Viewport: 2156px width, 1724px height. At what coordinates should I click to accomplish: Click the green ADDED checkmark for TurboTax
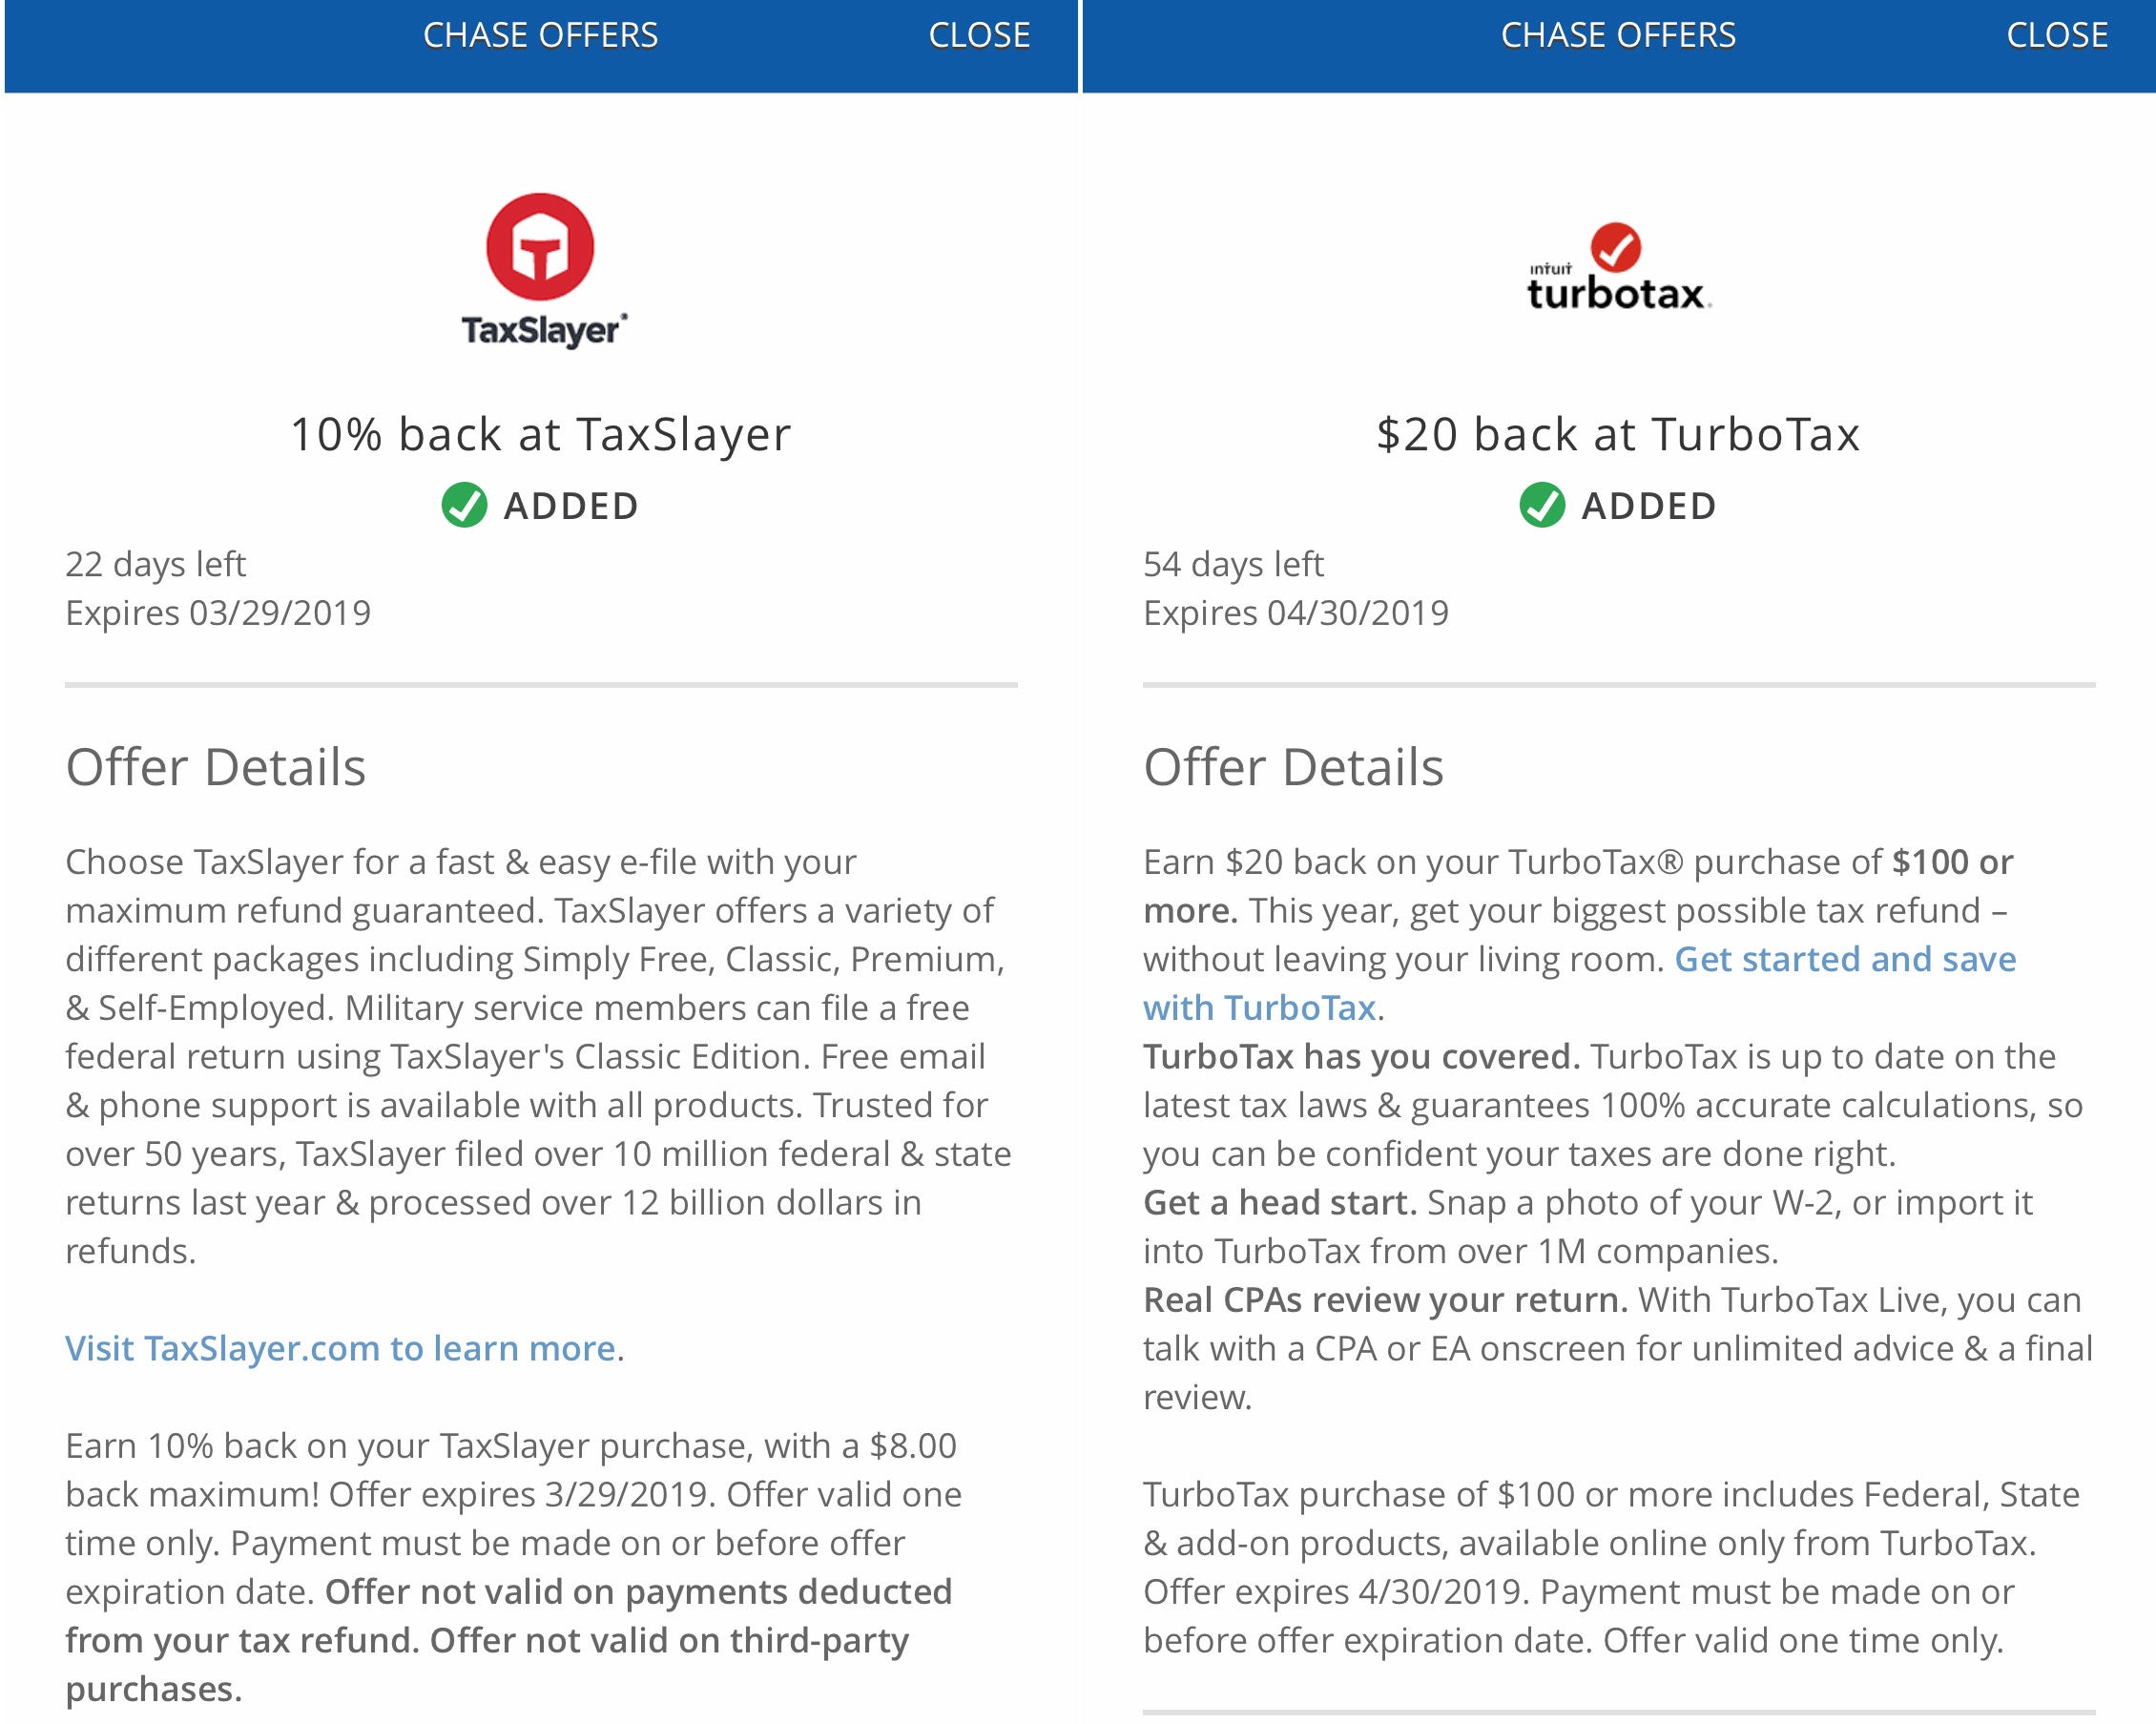tap(1542, 506)
